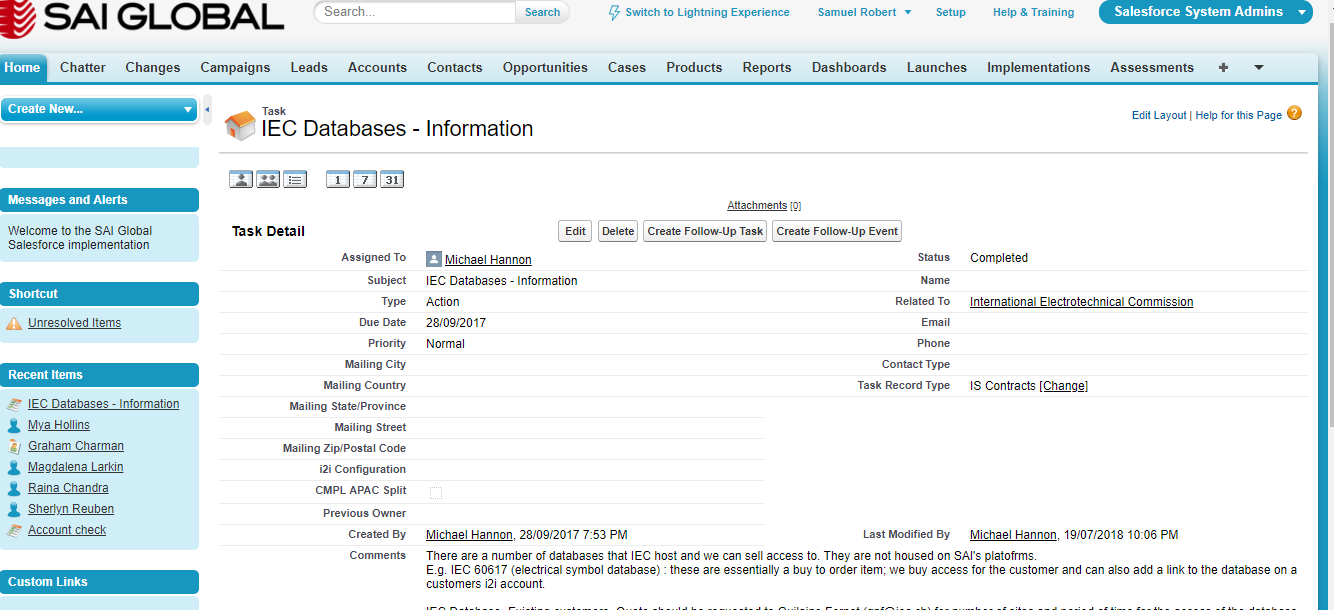Click the Task home icon beside the title
1334x610 pixels.
pos(240,125)
